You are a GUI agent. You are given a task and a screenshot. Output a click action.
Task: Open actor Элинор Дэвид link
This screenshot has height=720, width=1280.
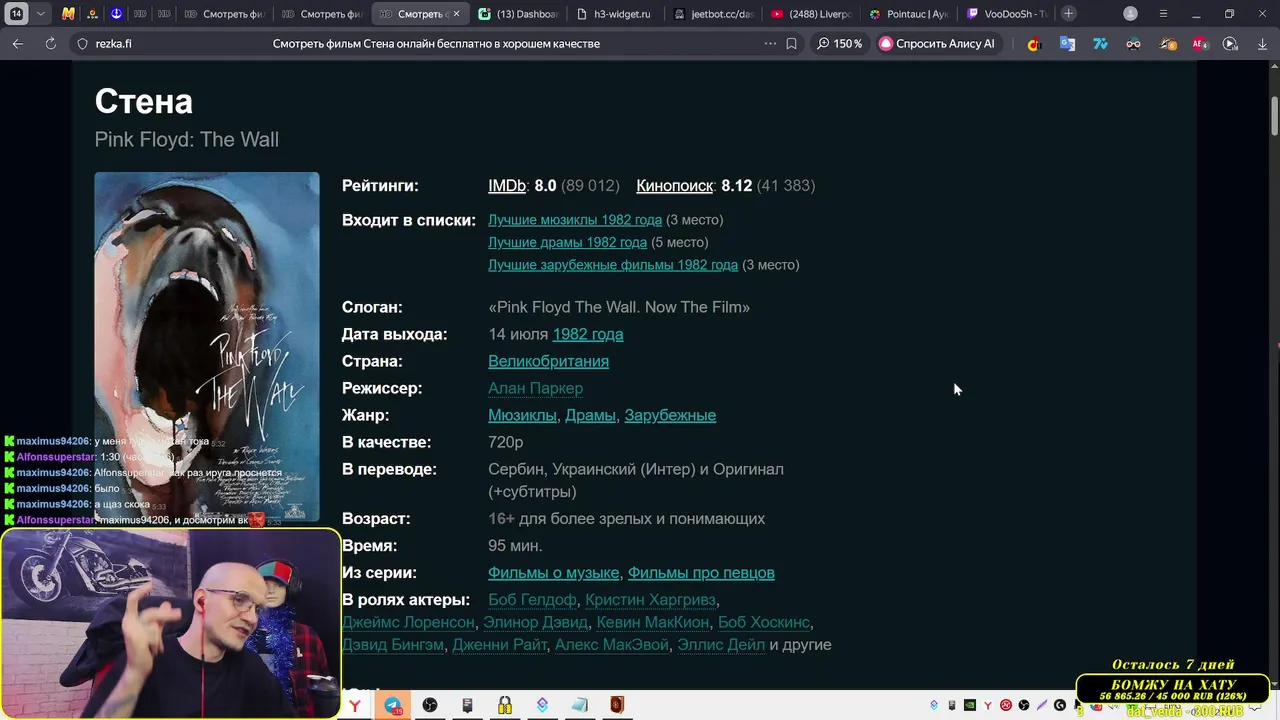click(x=535, y=623)
